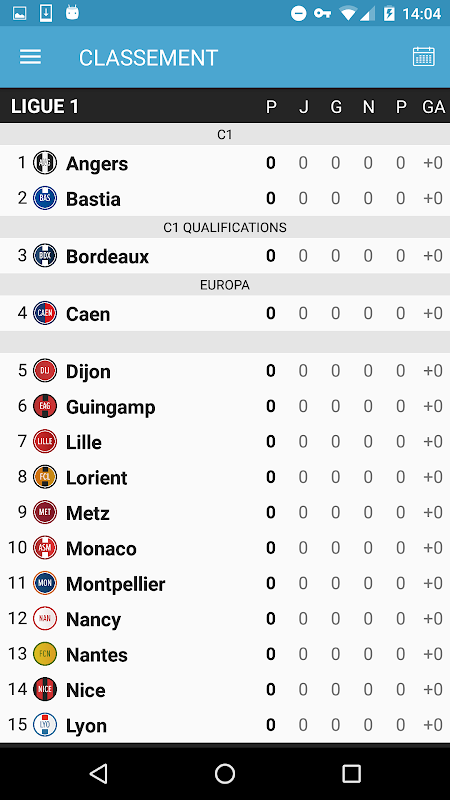Select the Guingamp team name
This screenshot has width=450, height=800.
(111, 407)
